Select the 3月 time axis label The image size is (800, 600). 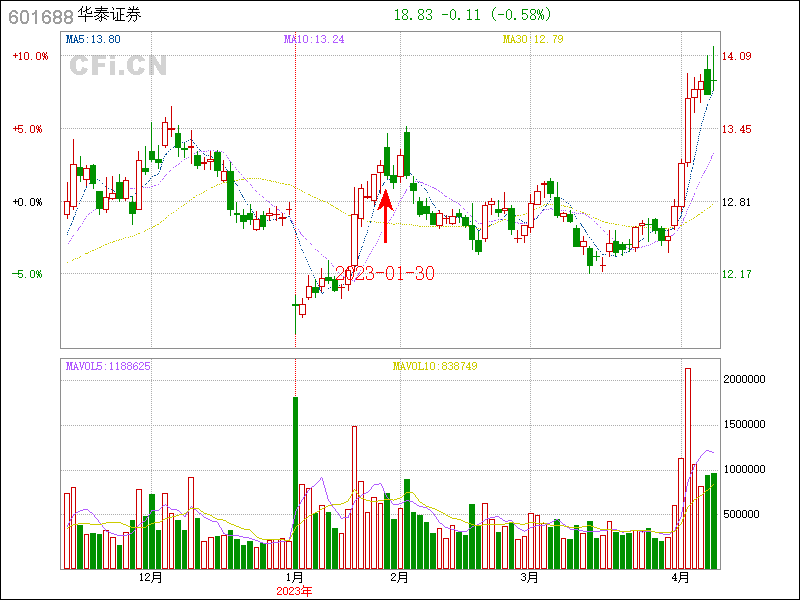[530, 577]
